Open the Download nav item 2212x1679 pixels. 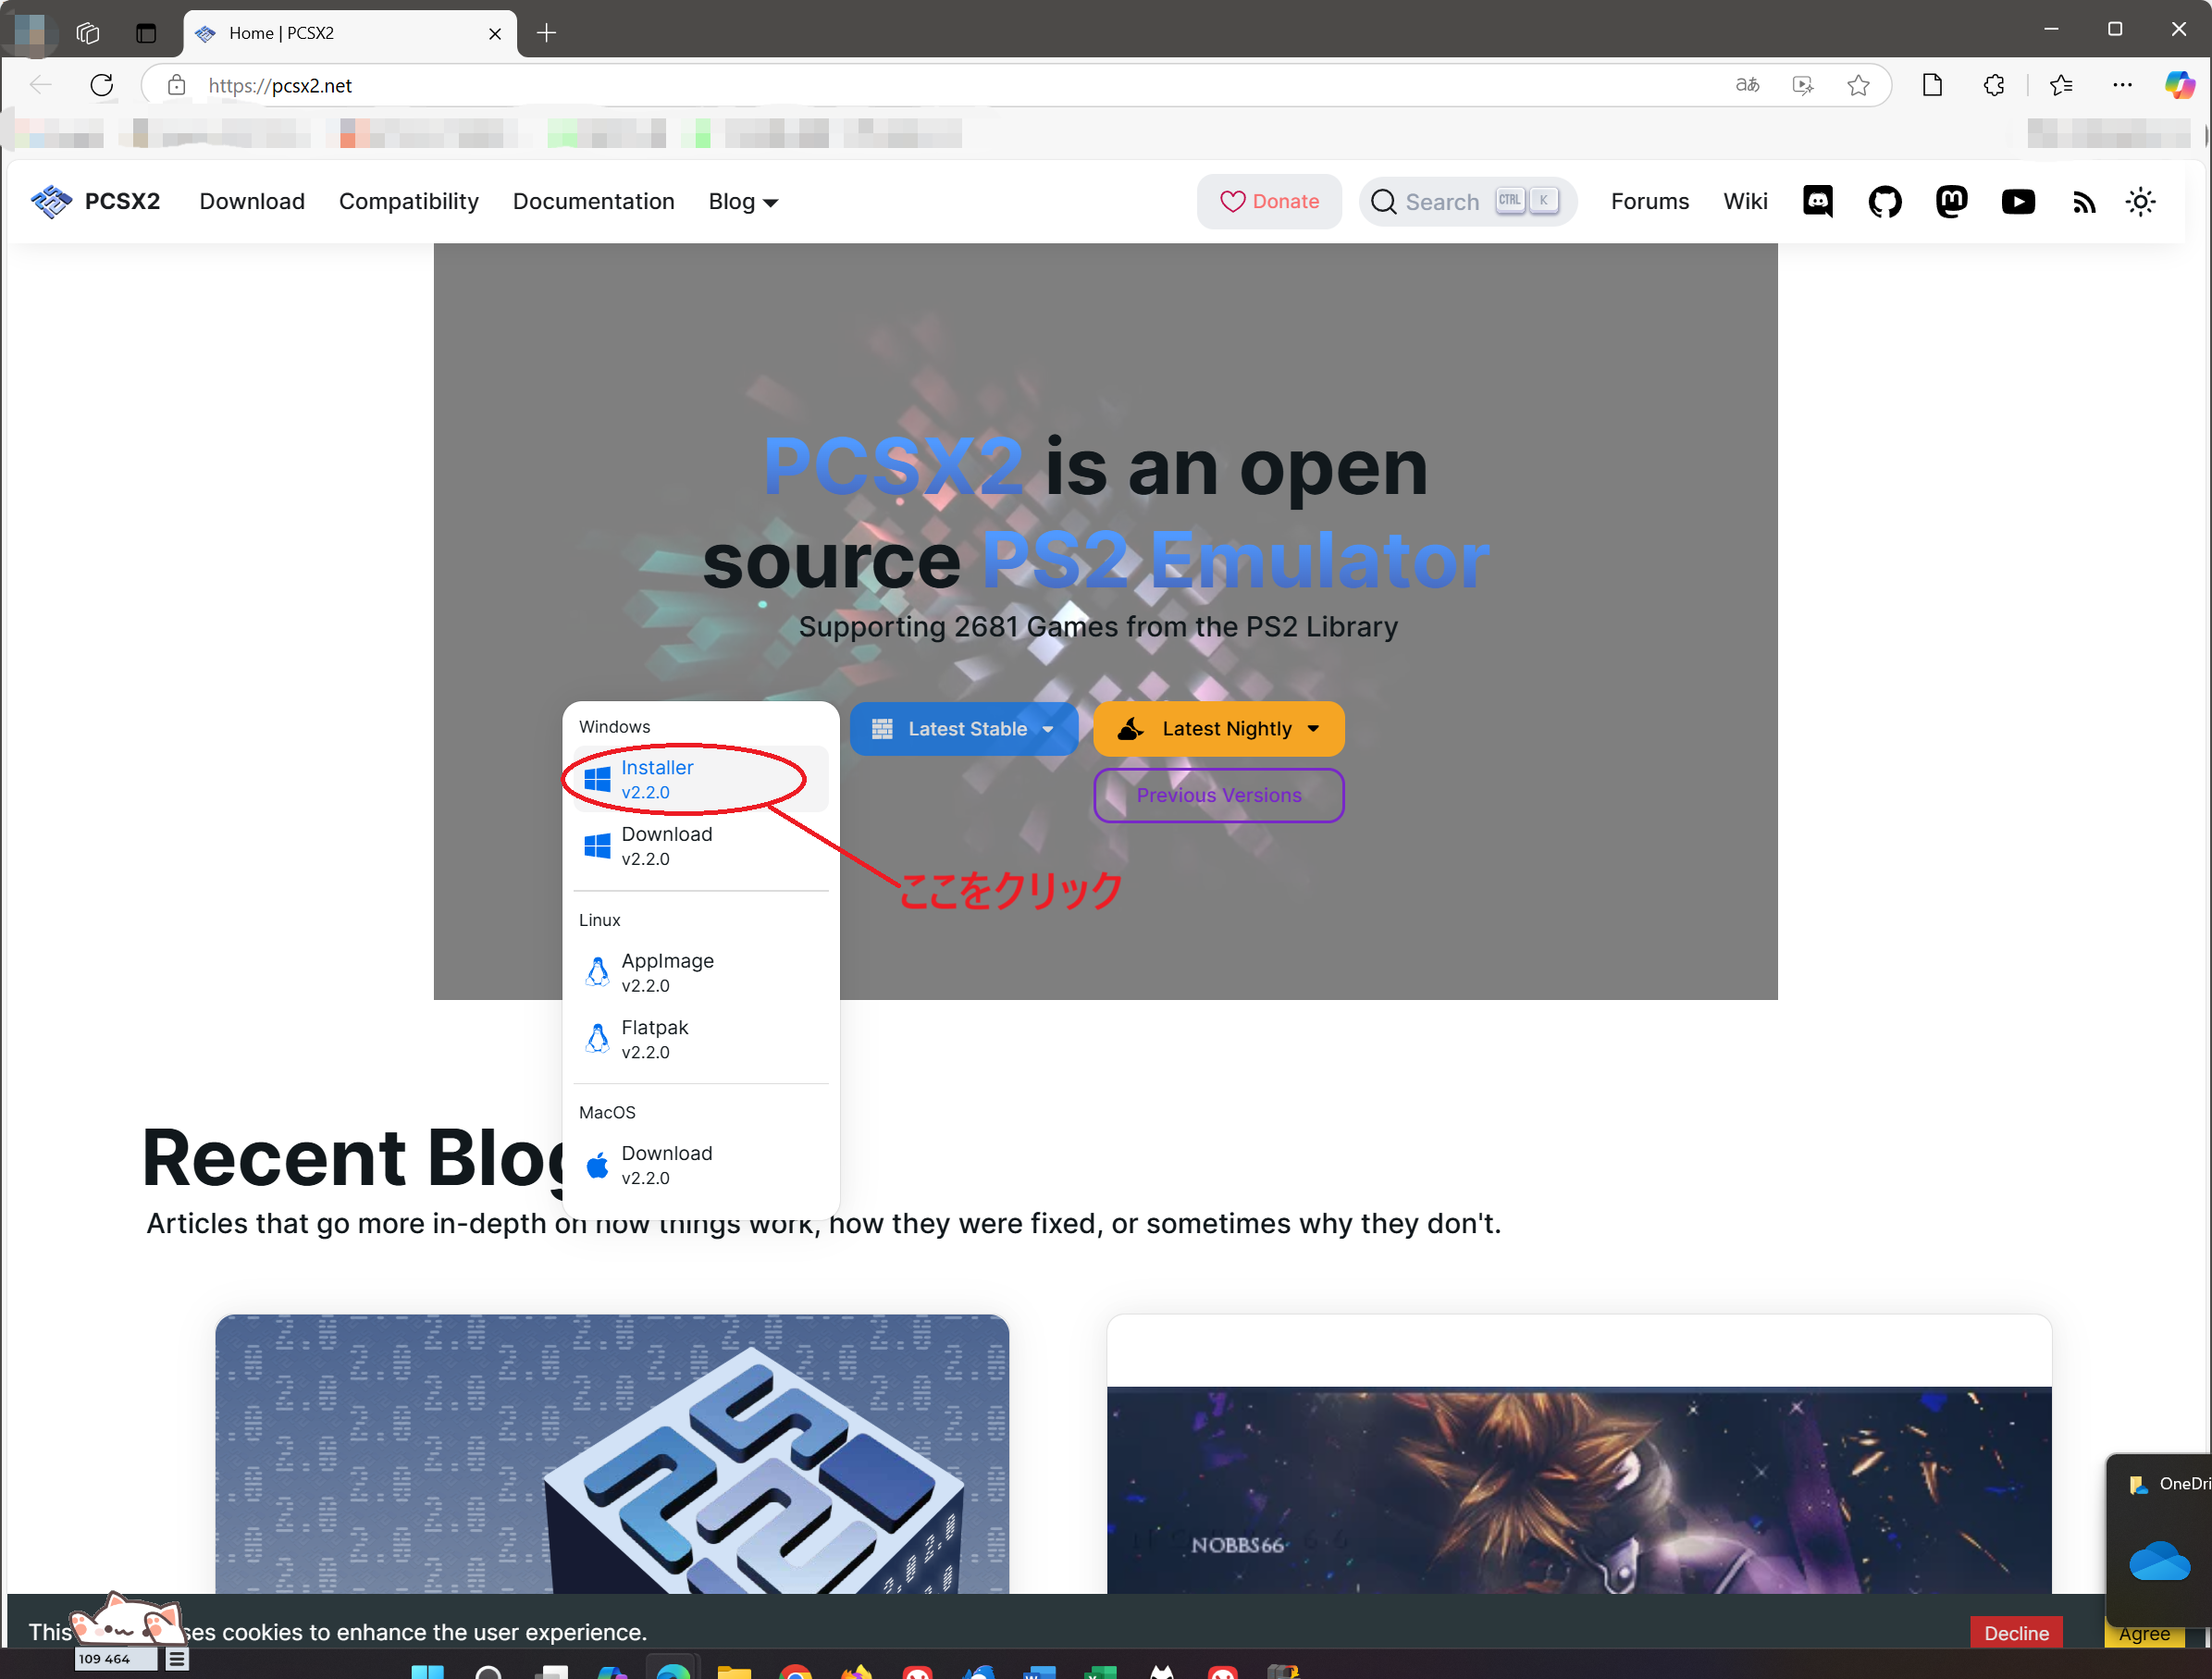click(x=252, y=202)
